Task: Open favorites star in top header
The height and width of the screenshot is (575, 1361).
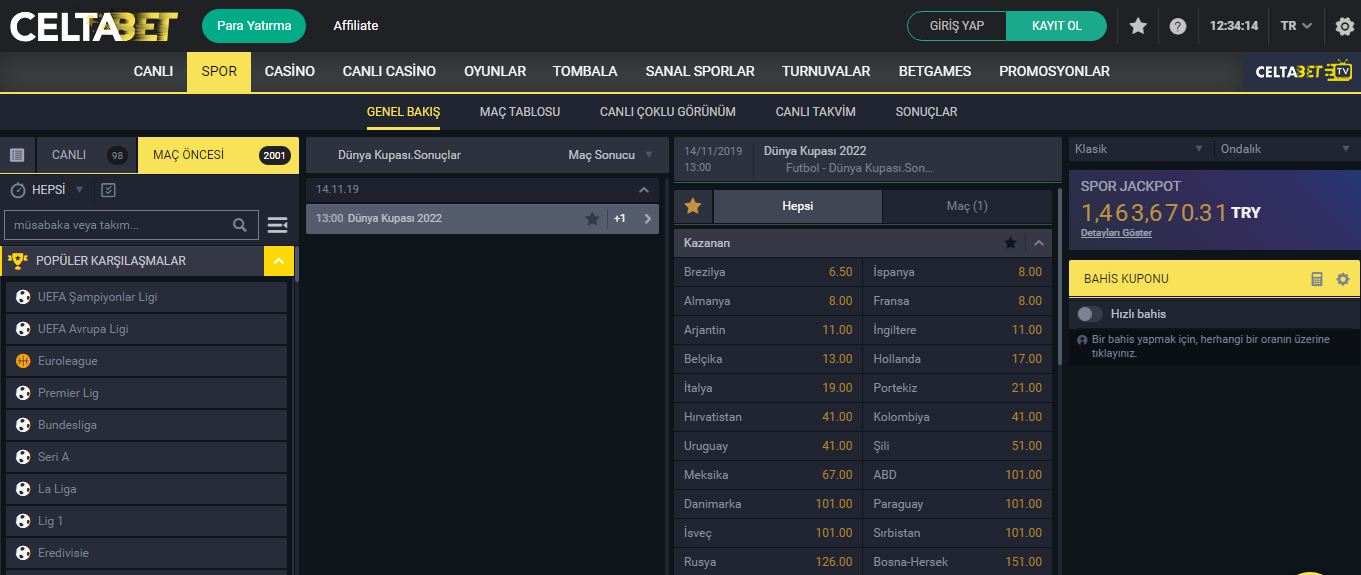Action: click(1138, 26)
